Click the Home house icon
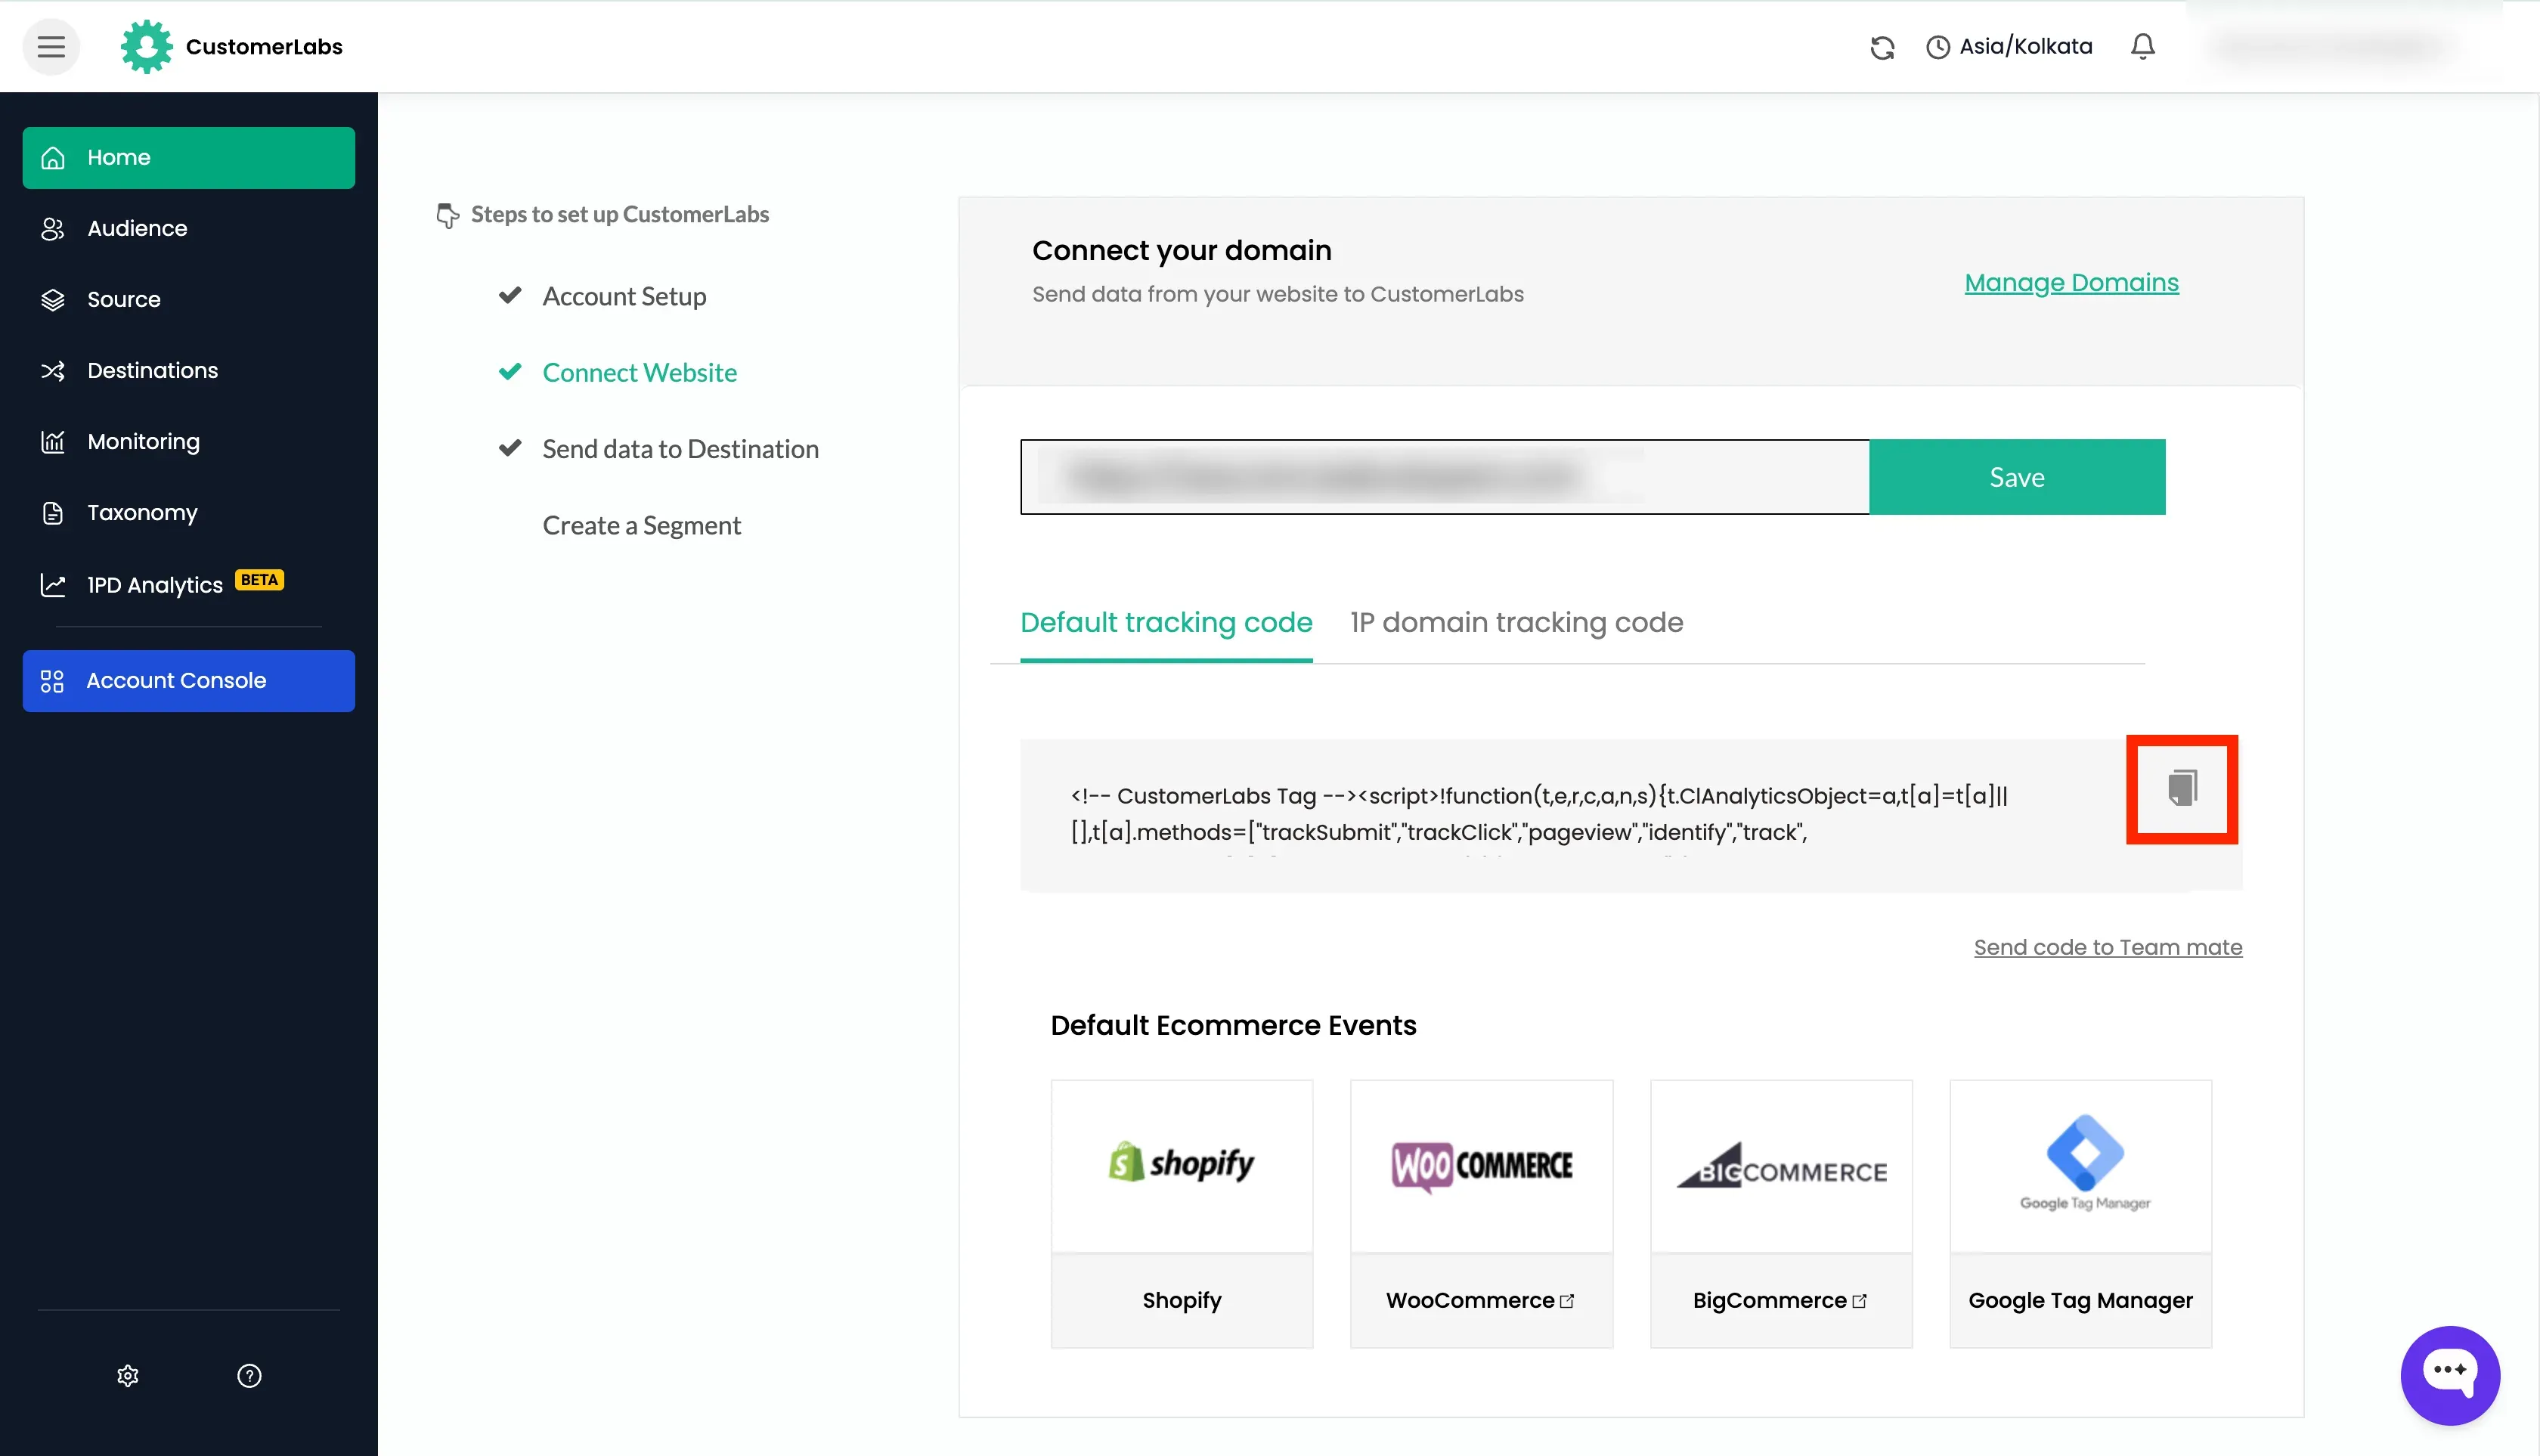Image resolution: width=2540 pixels, height=1456 pixels. [x=53, y=157]
